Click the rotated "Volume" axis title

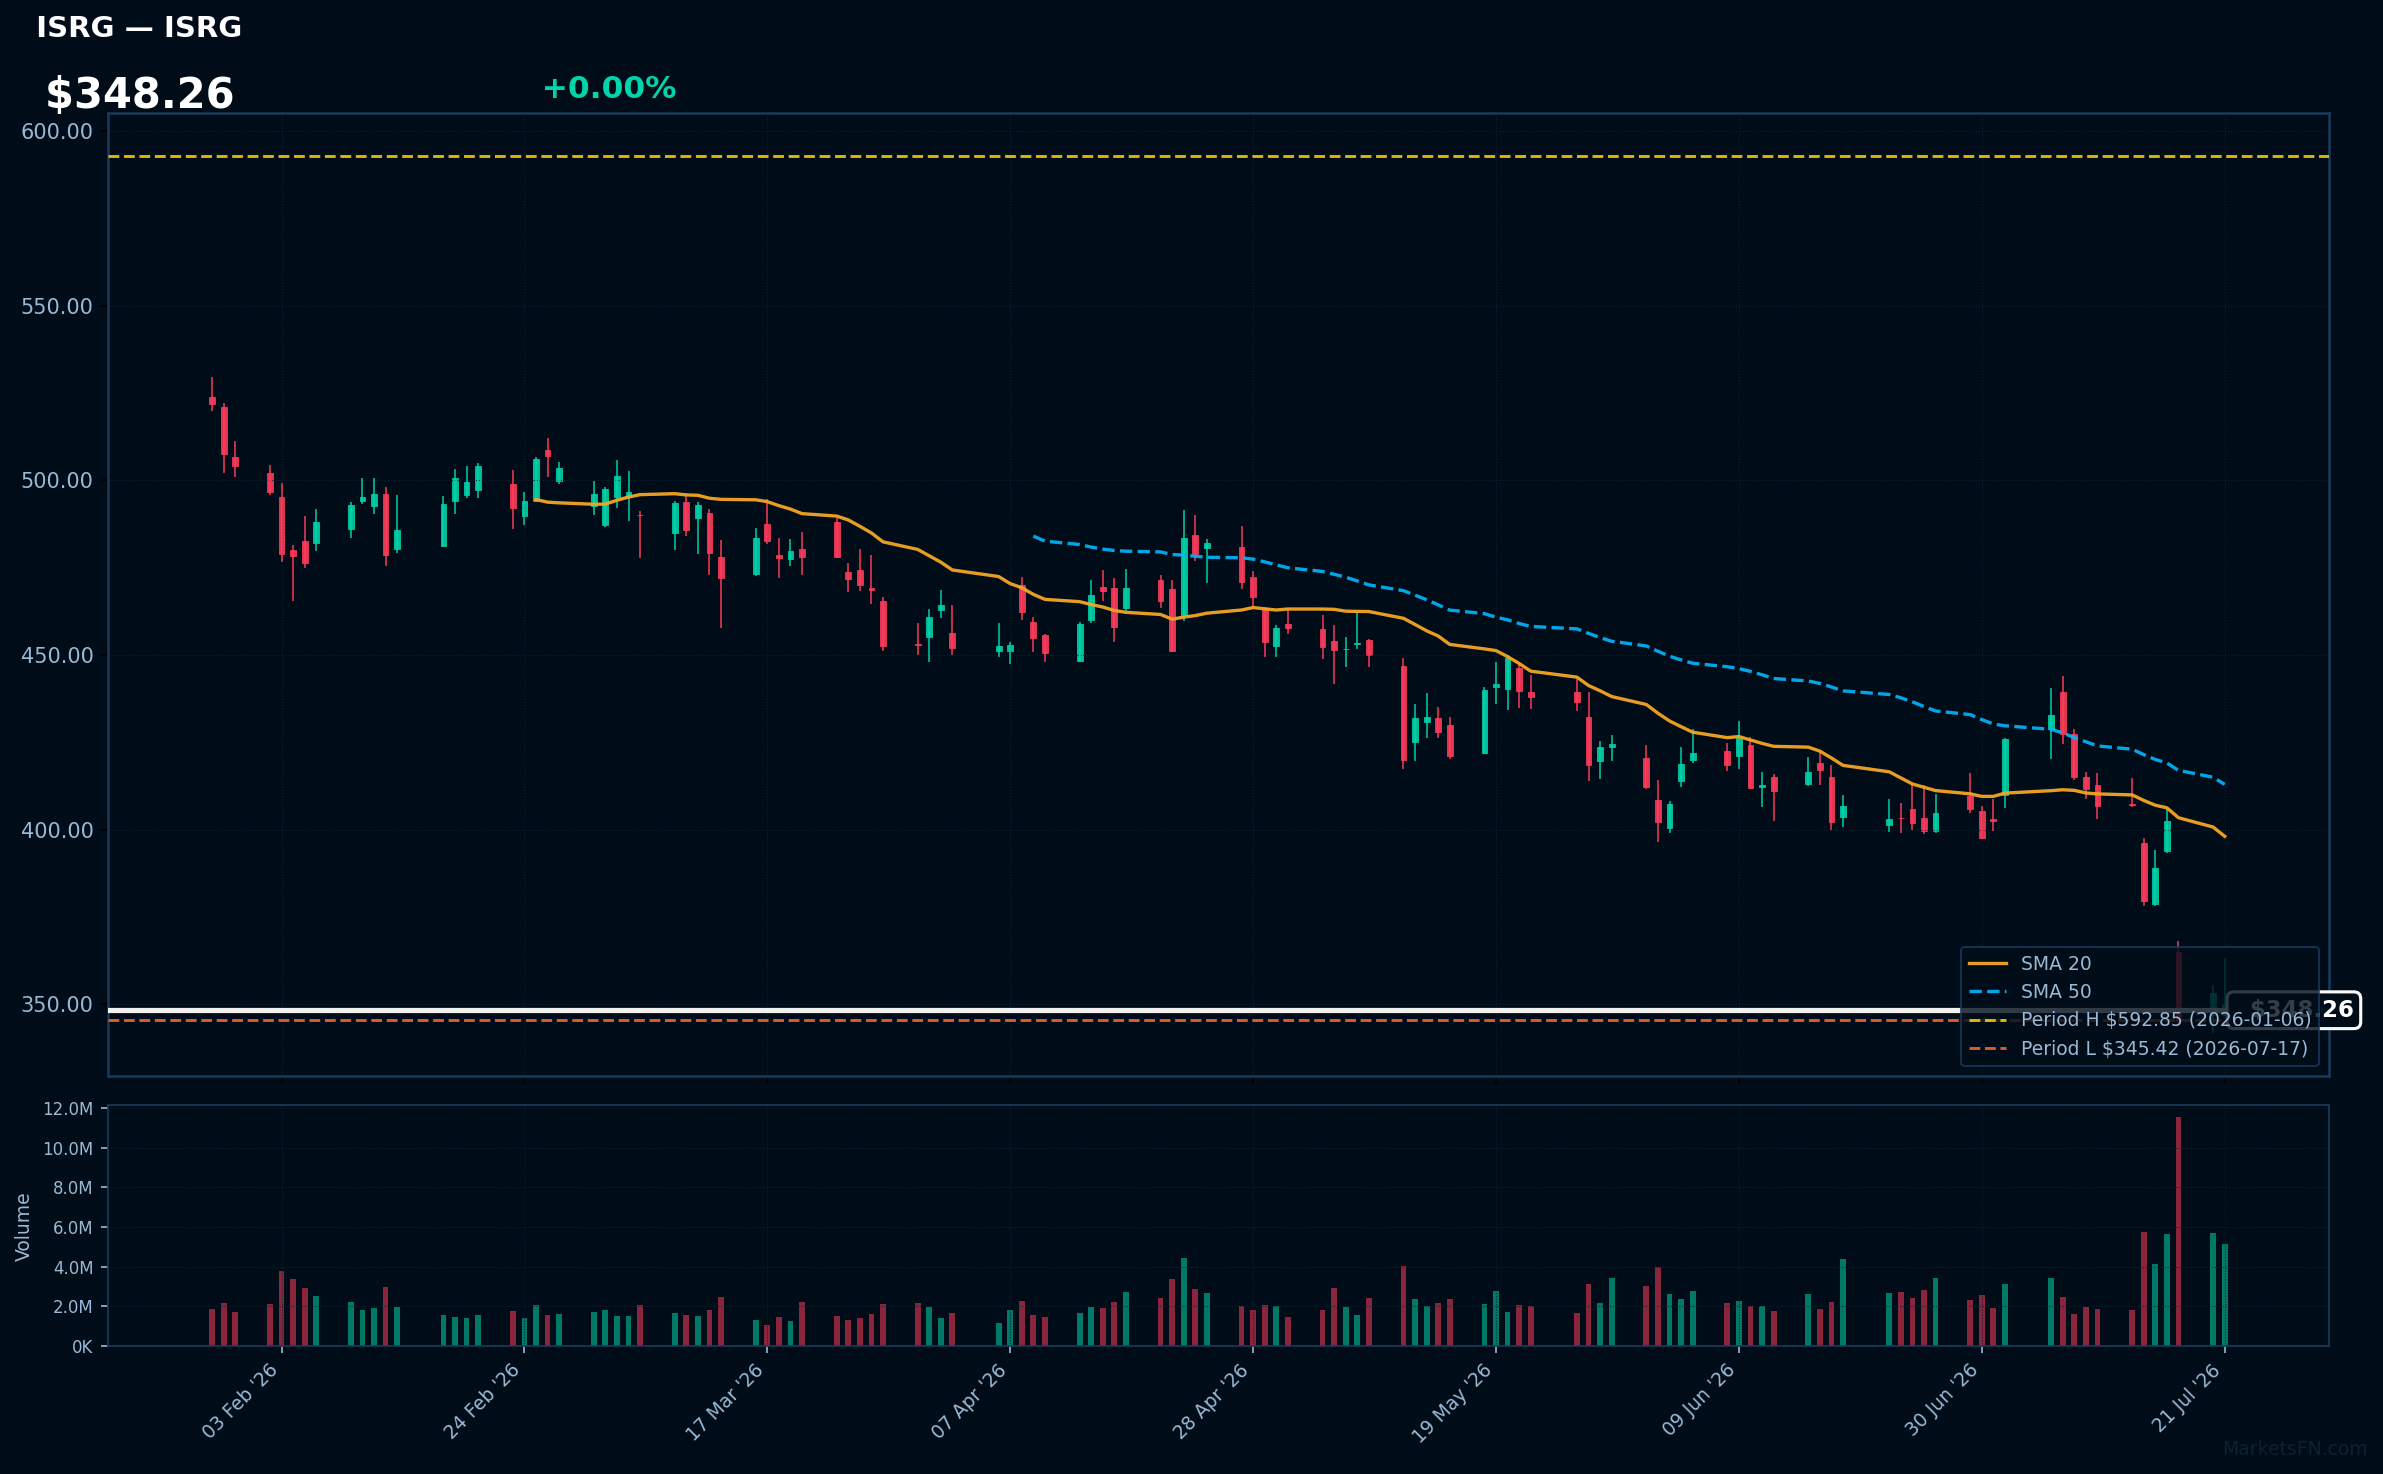coord(23,1227)
